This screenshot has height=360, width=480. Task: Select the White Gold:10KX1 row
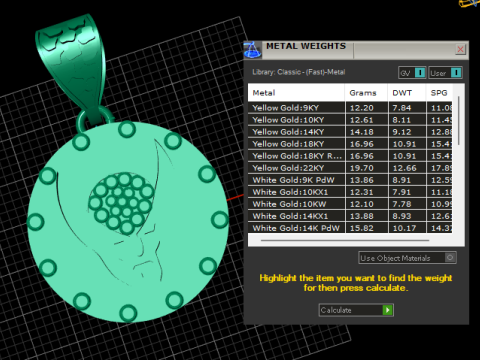350,192
